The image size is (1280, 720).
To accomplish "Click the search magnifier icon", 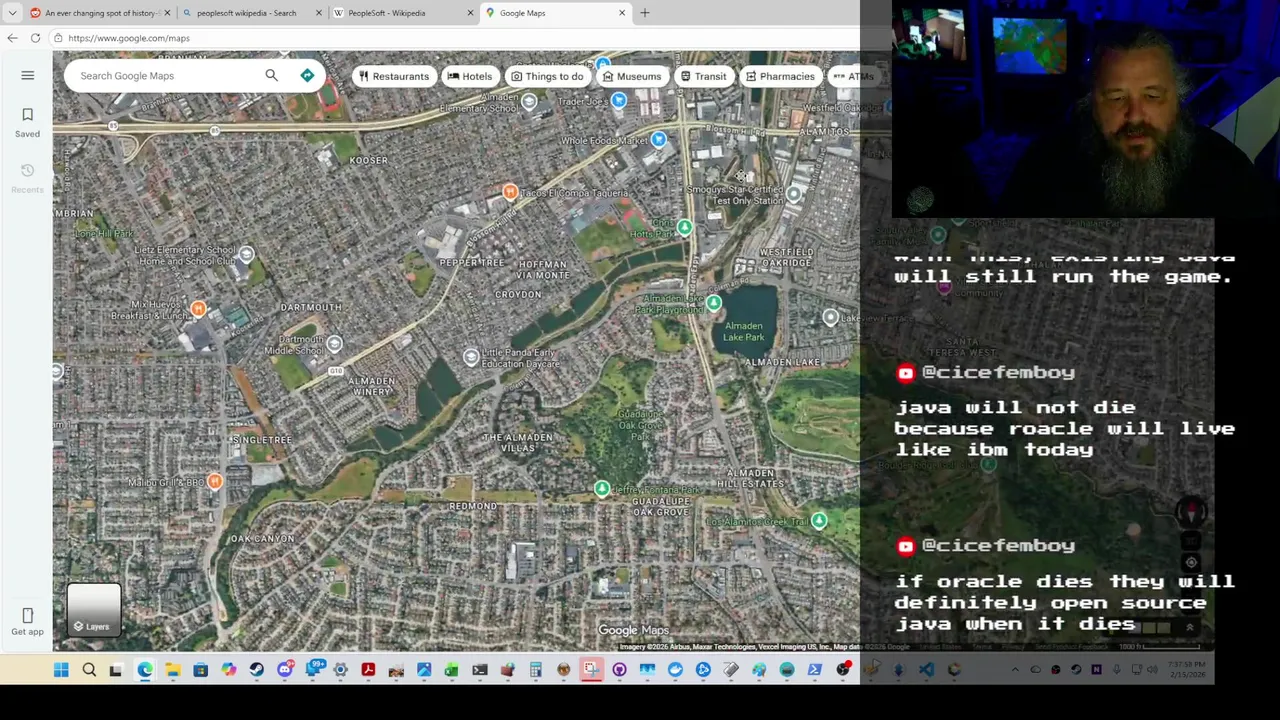I will pos(271,75).
